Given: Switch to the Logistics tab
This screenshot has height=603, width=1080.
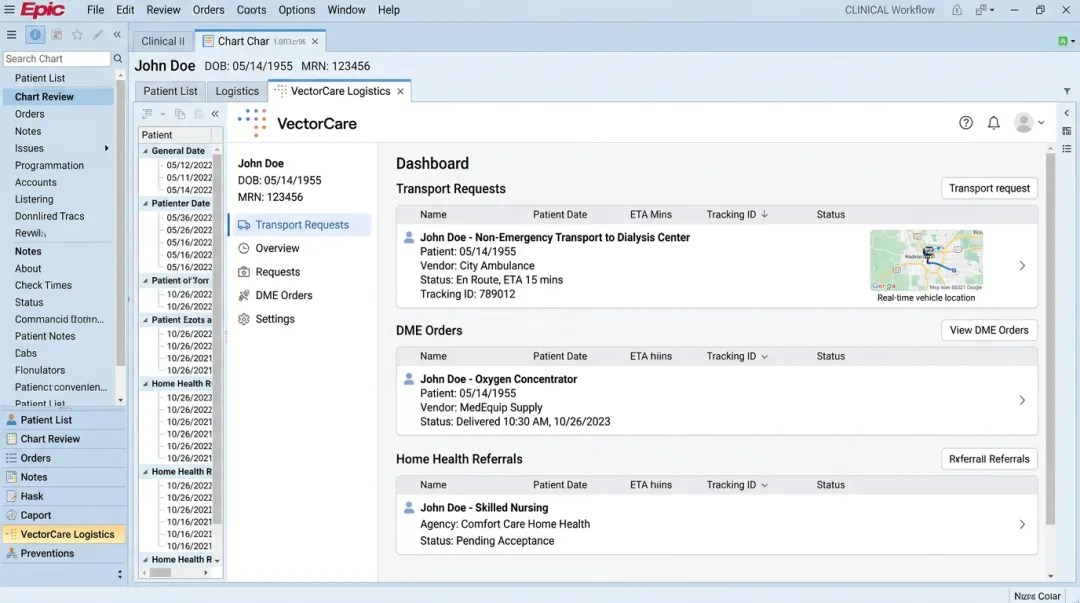Looking at the screenshot, I should (237, 91).
